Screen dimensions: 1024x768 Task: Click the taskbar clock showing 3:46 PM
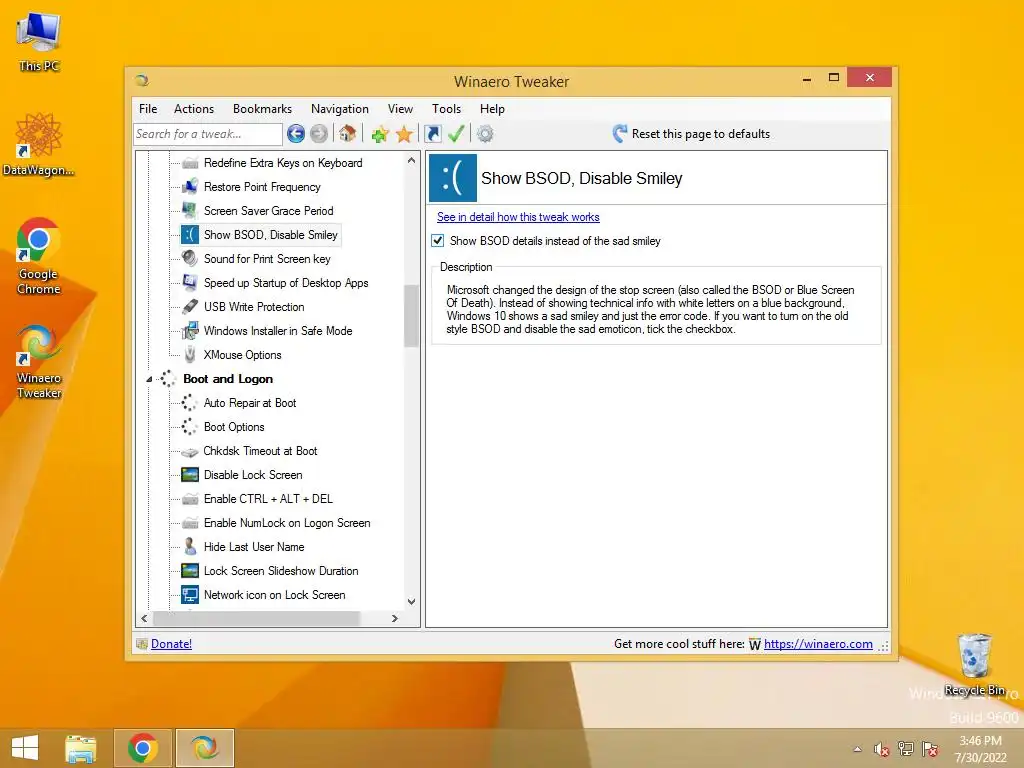tap(980, 749)
